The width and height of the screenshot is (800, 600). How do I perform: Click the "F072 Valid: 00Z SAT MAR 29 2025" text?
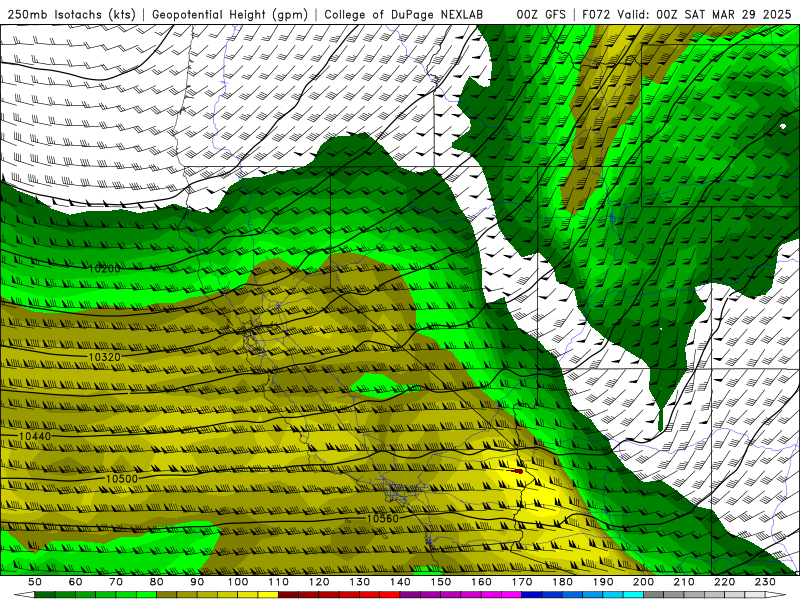[x=686, y=15]
